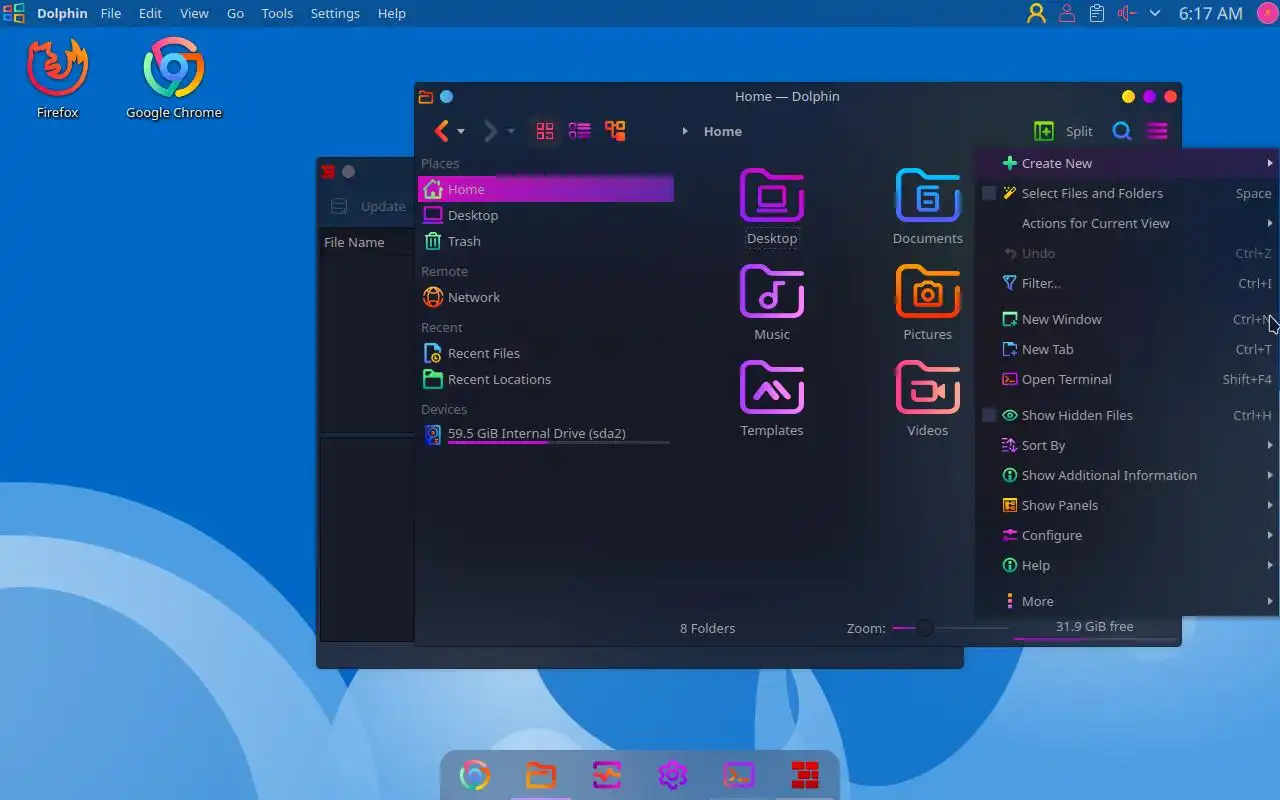Expand Actions for Current View submenu
This screenshot has width=1280, height=800.
point(1127,223)
